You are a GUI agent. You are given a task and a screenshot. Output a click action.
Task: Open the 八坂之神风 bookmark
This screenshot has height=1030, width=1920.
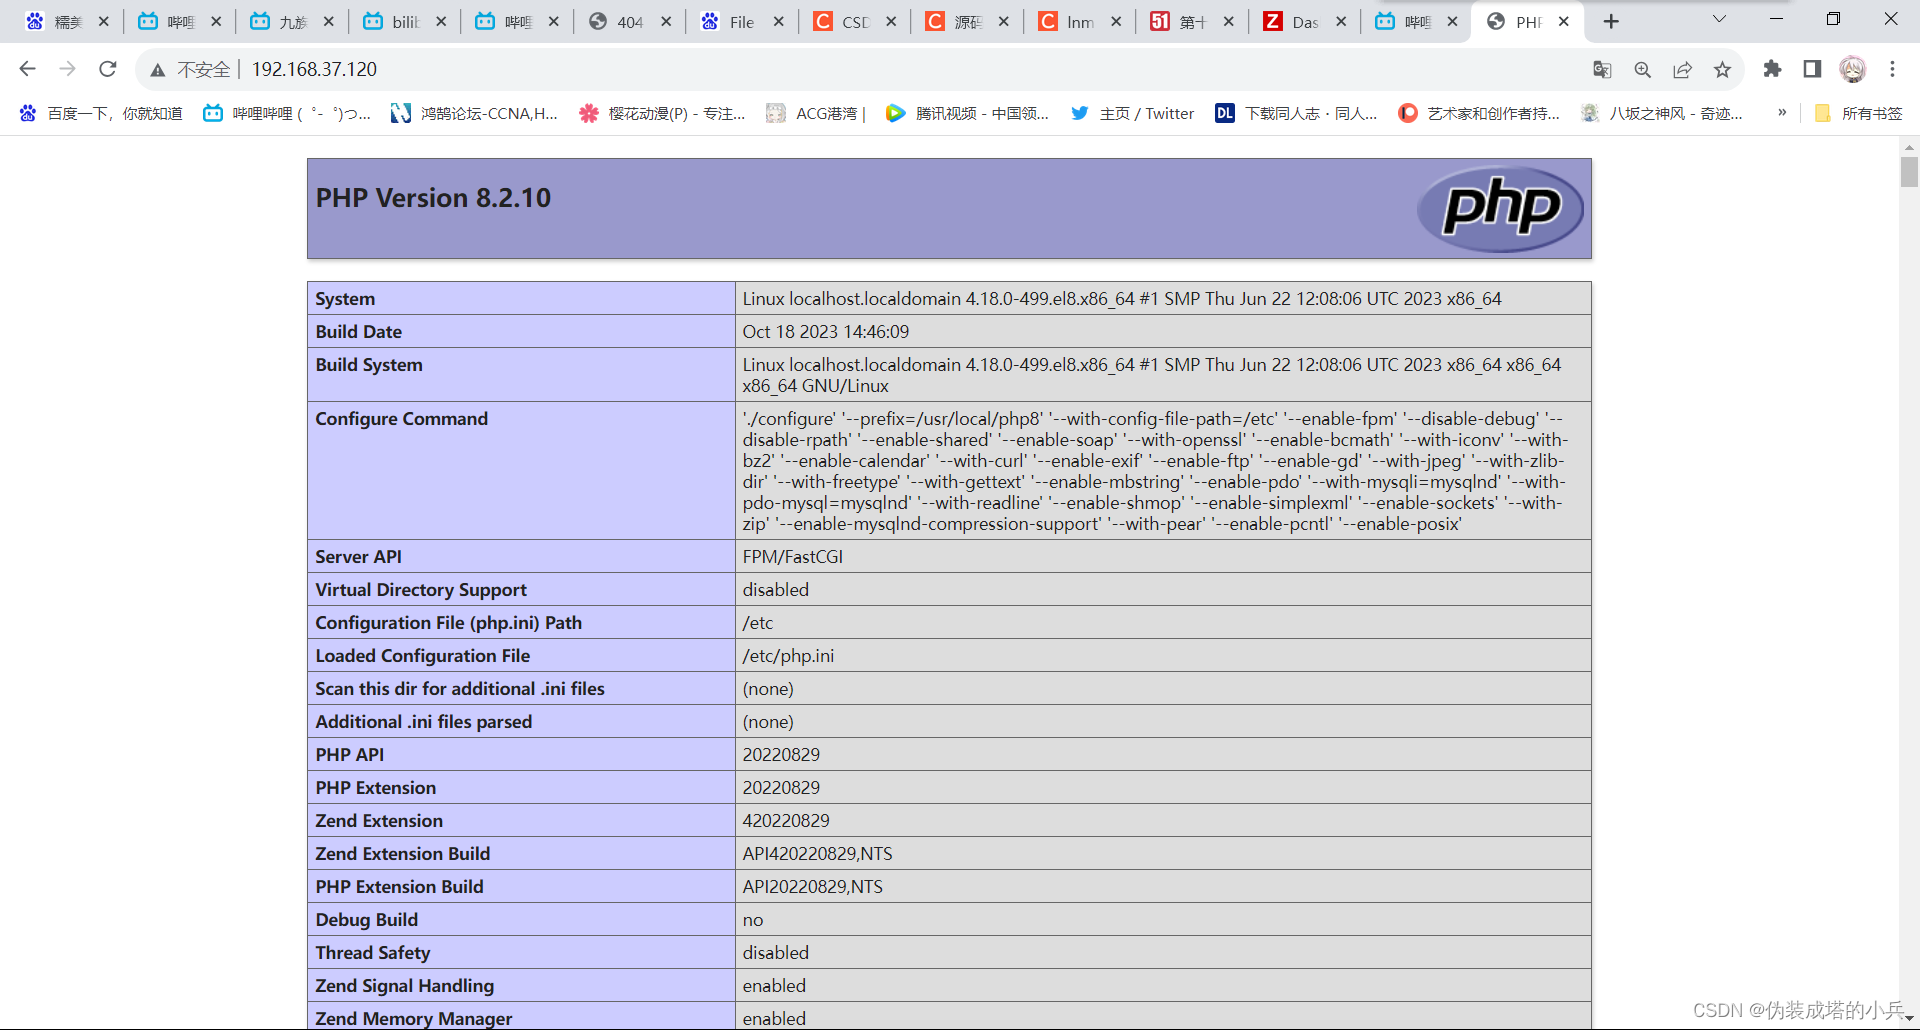(1662, 113)
